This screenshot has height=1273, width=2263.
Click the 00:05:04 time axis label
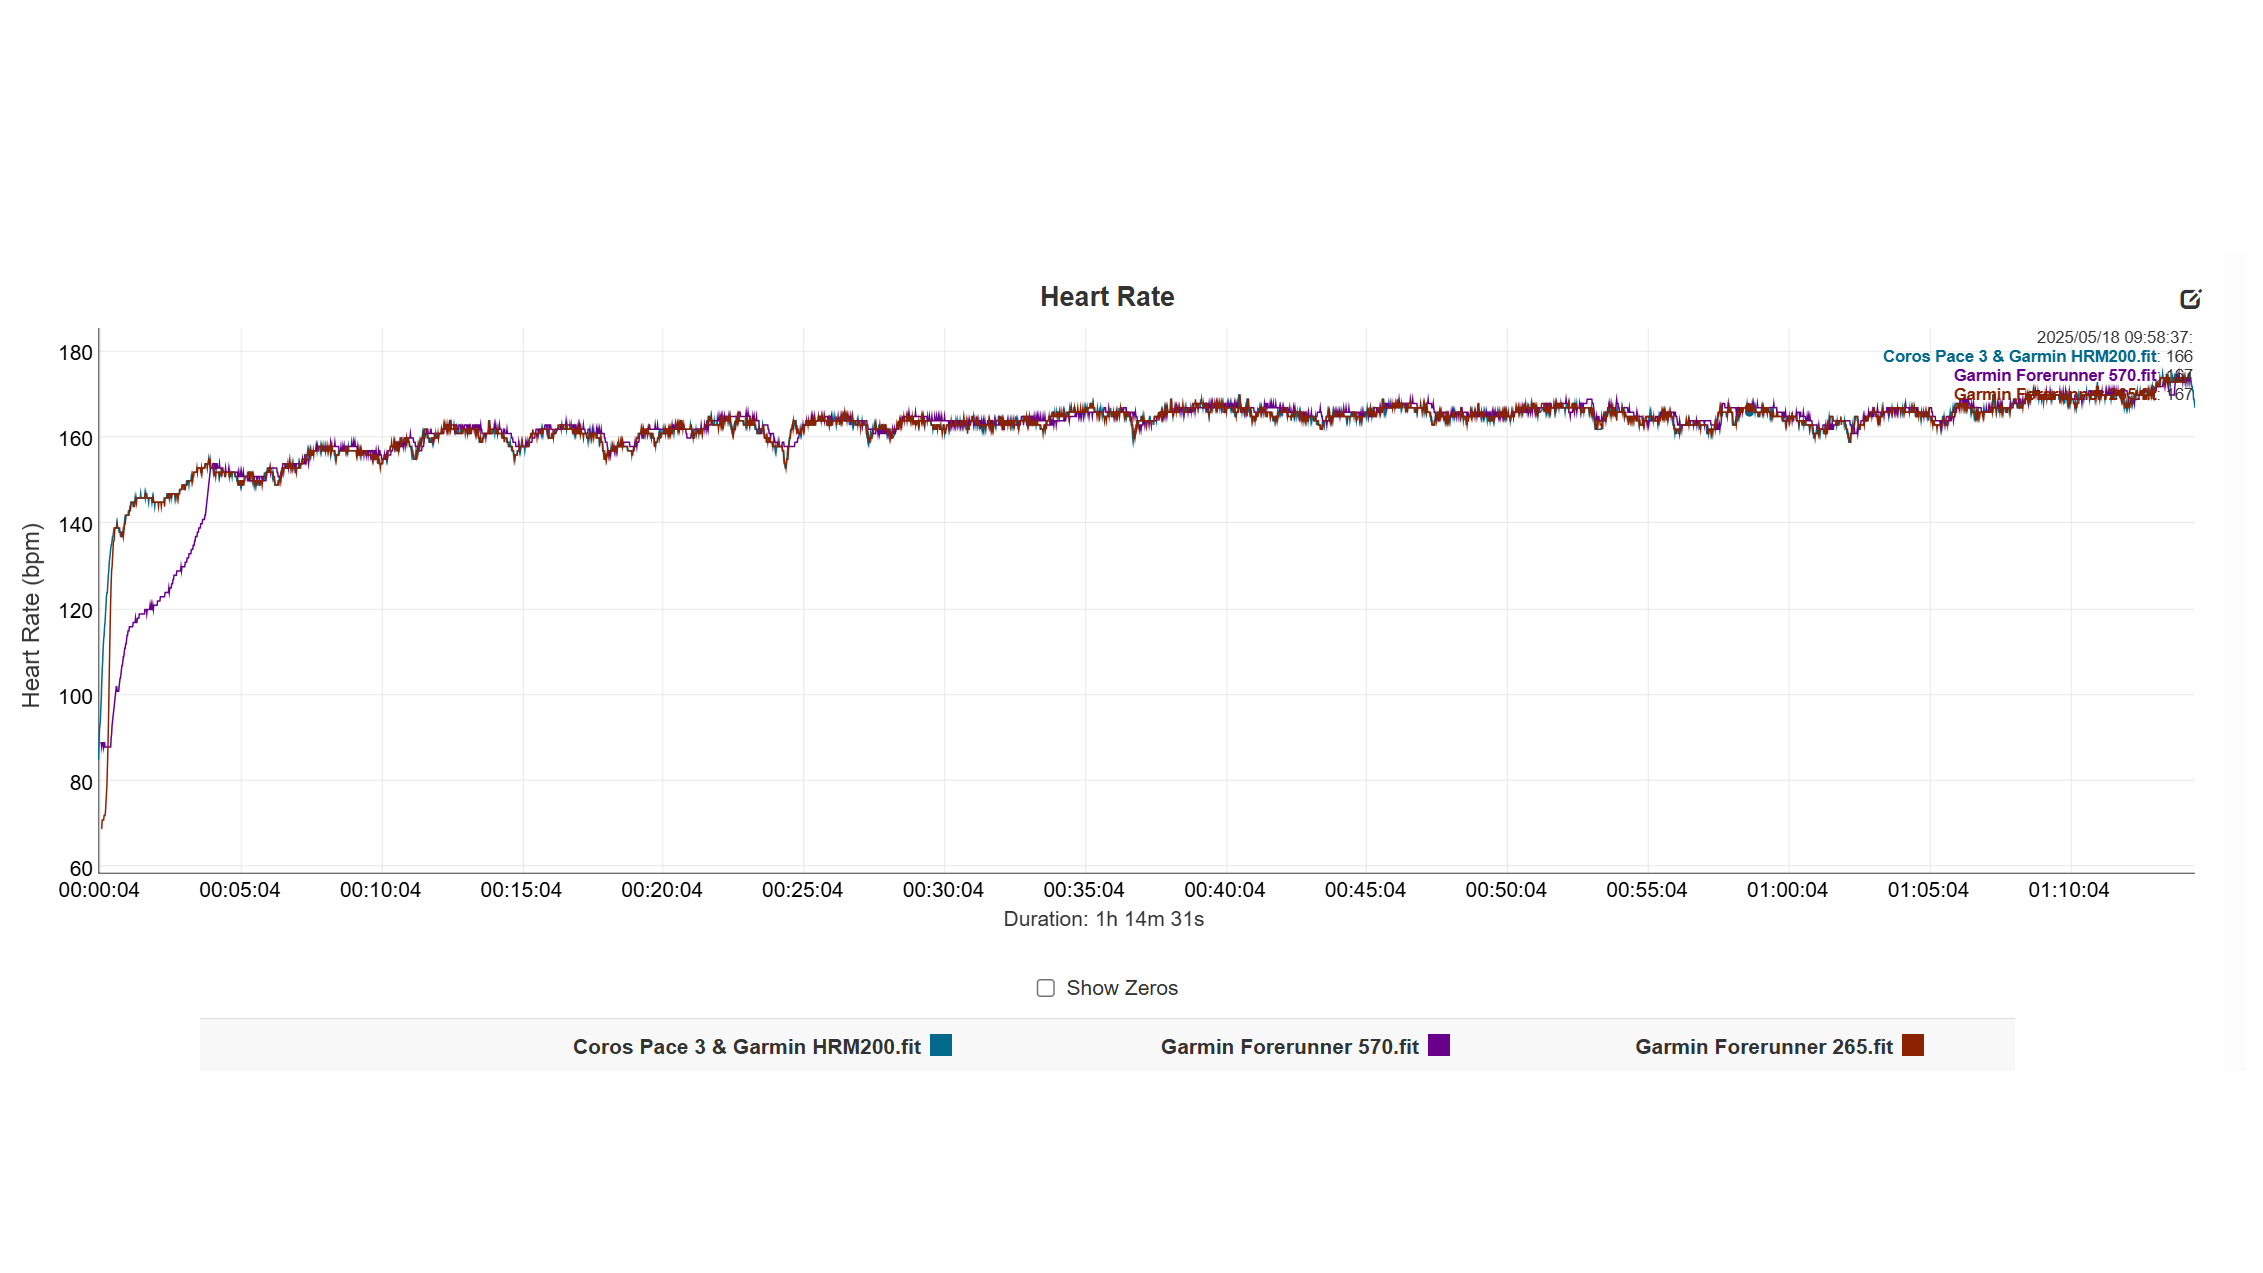pos(240,890)
